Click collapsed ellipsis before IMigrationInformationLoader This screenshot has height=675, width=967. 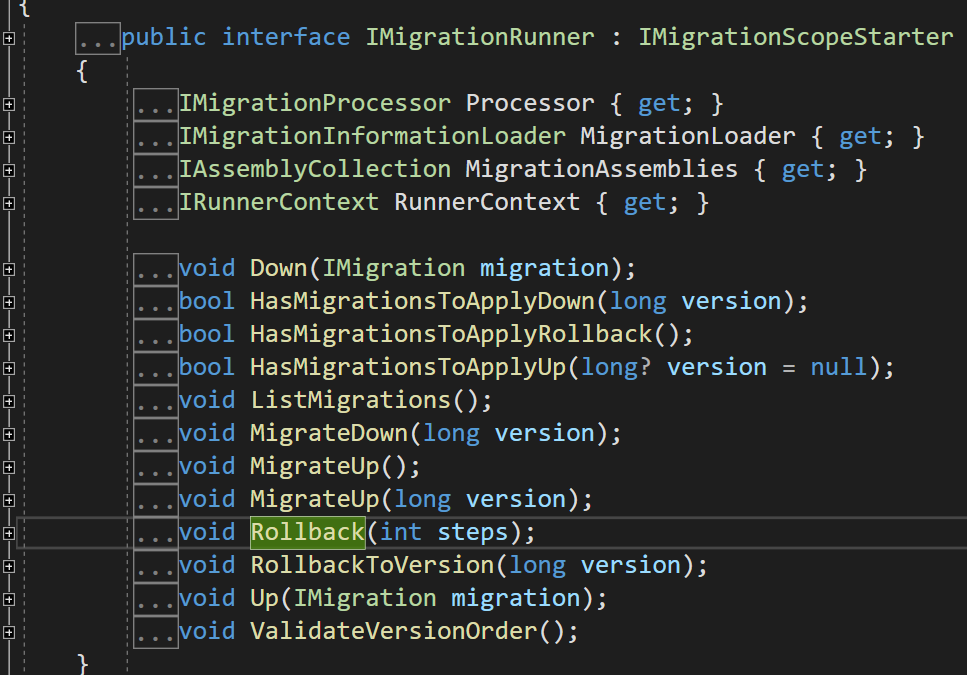pos(156,137)
